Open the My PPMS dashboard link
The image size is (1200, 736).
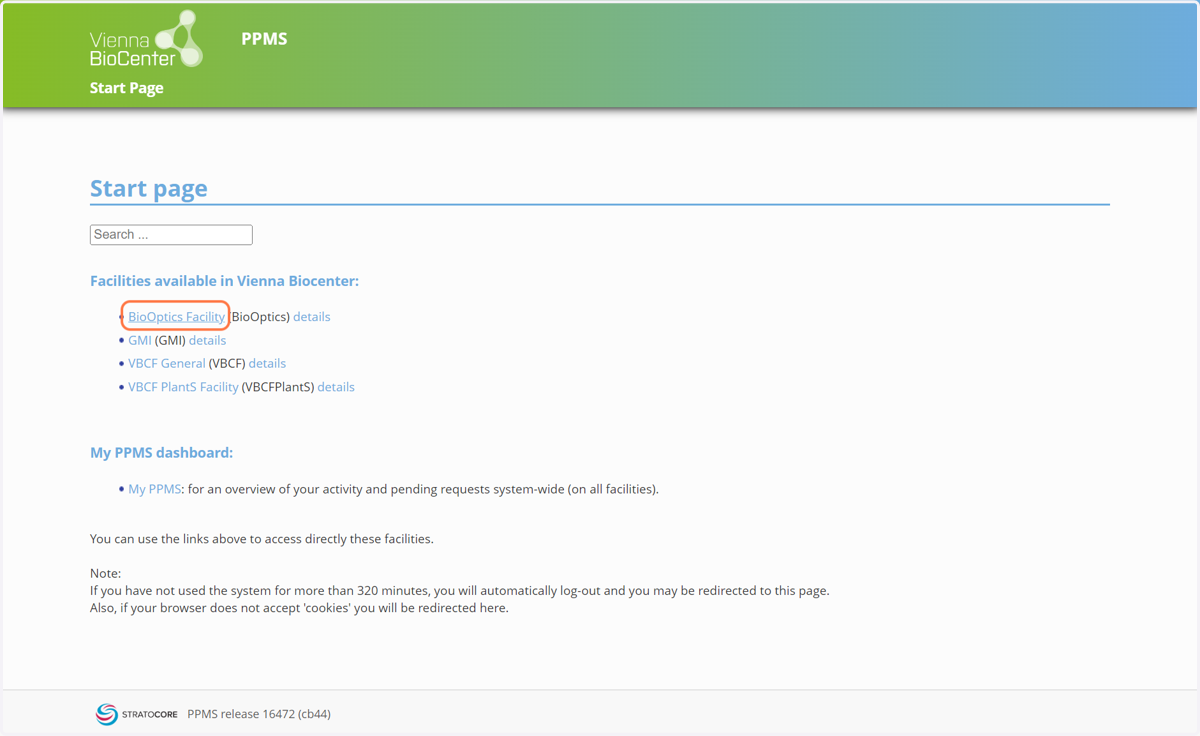pyautogui.click(x=154, y=489)
